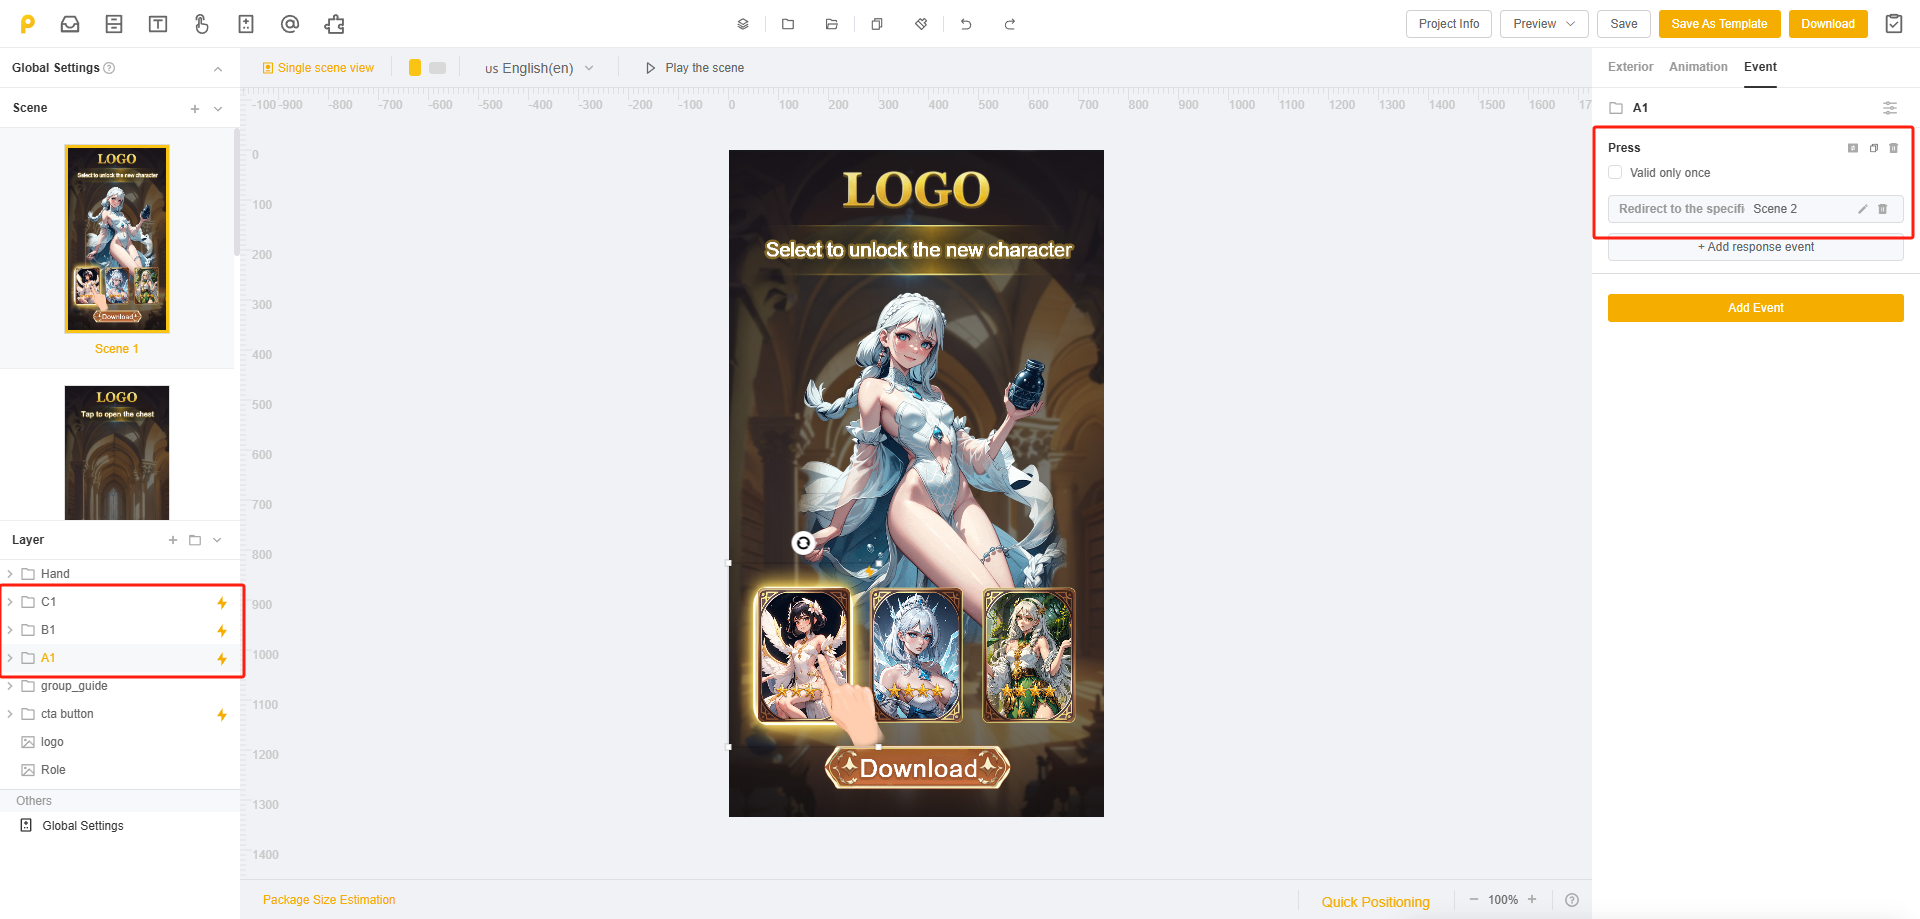1920x919 pixels.
Task: Click the lightning icon on cta button
Action: pyautogui.click(x=222, y=715)
